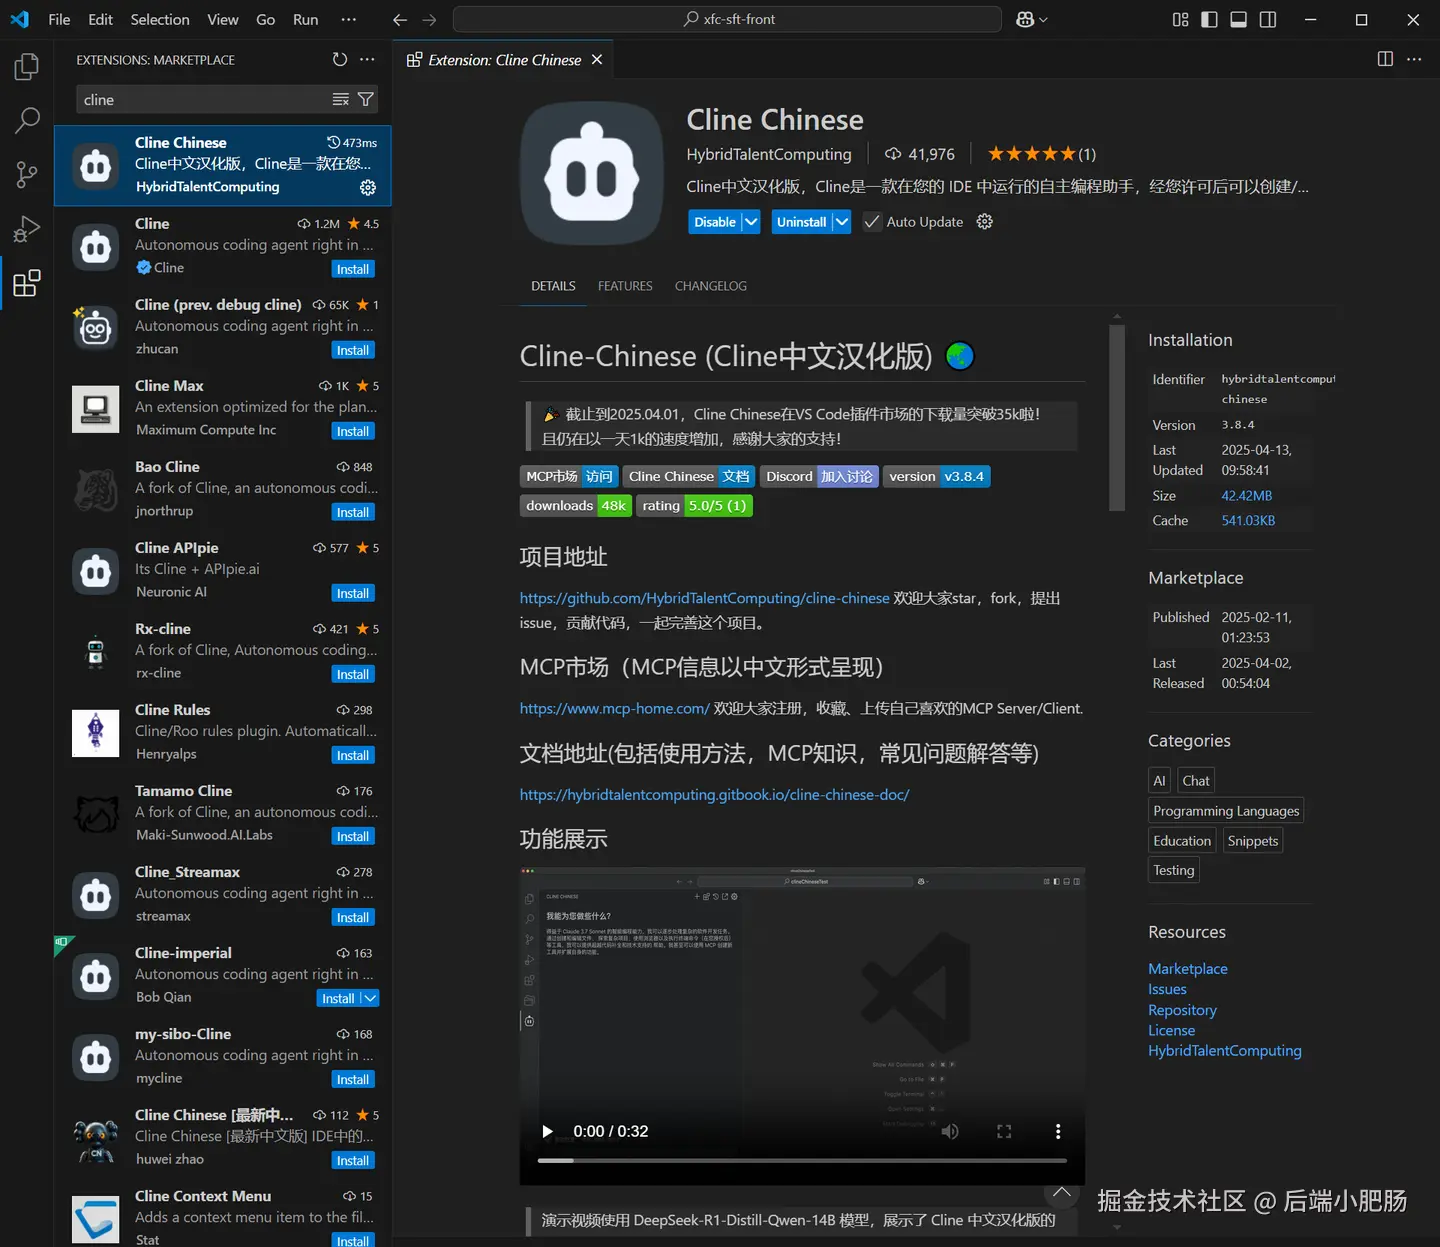1440x1247 pixels.
Task: Switch to the CHANGELOG tab
Action: [711, 286]
